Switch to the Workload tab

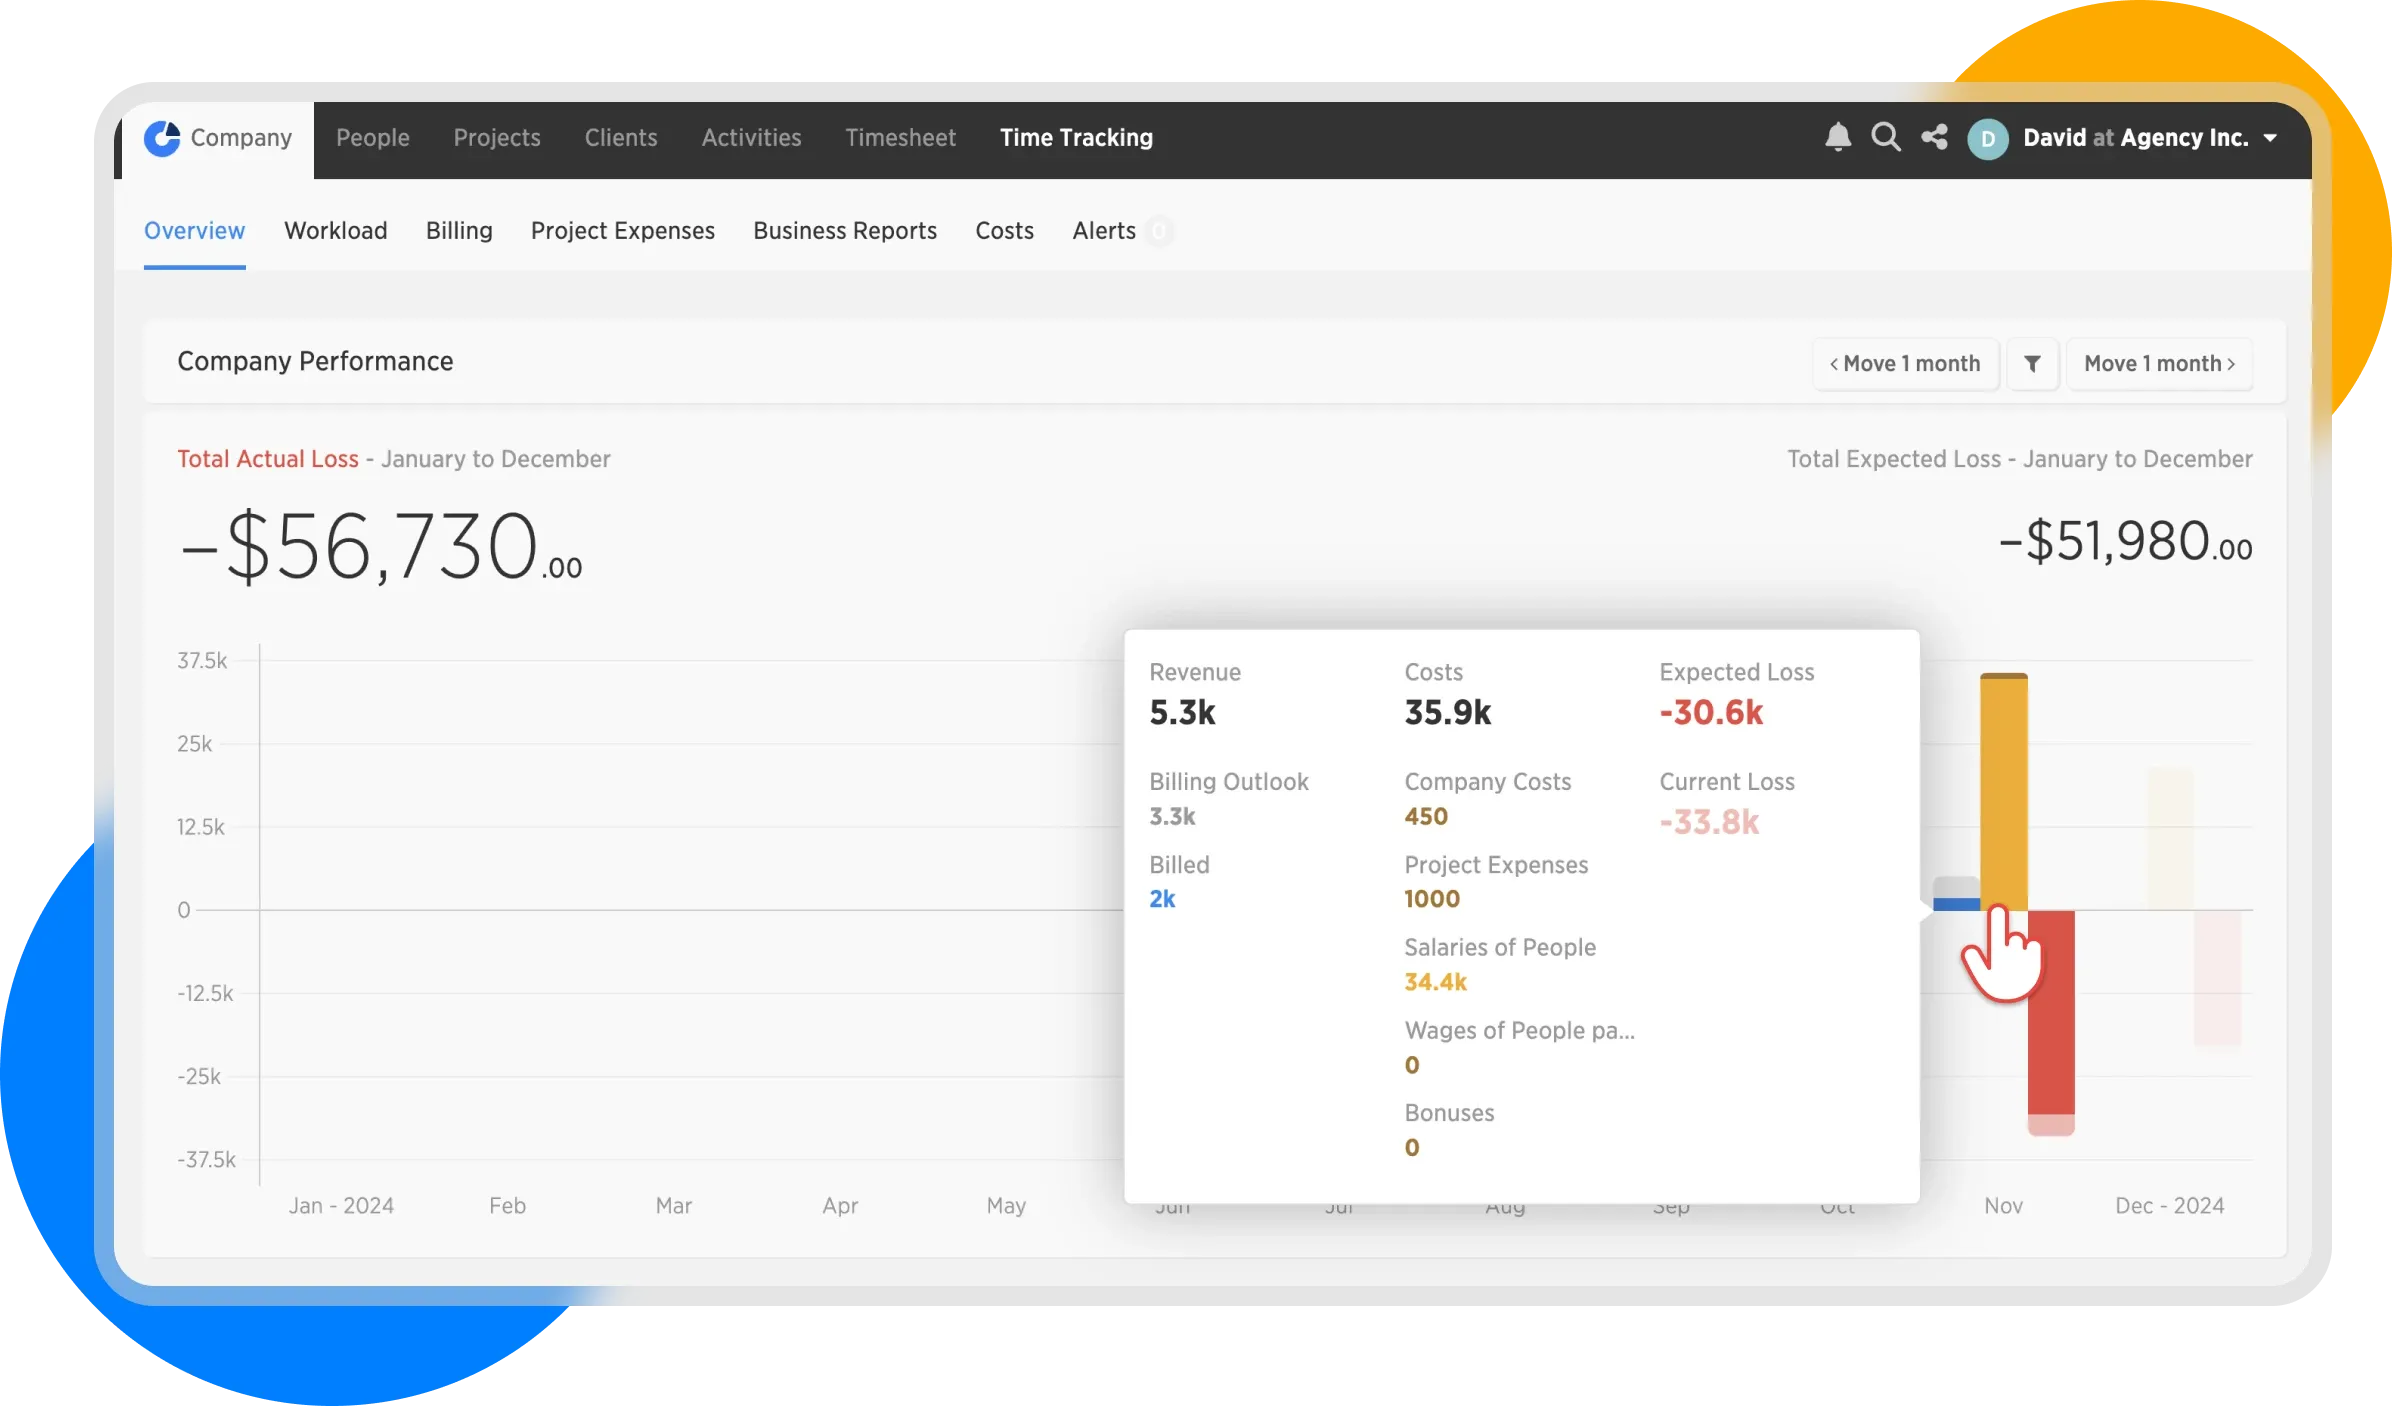pos(335,231)
